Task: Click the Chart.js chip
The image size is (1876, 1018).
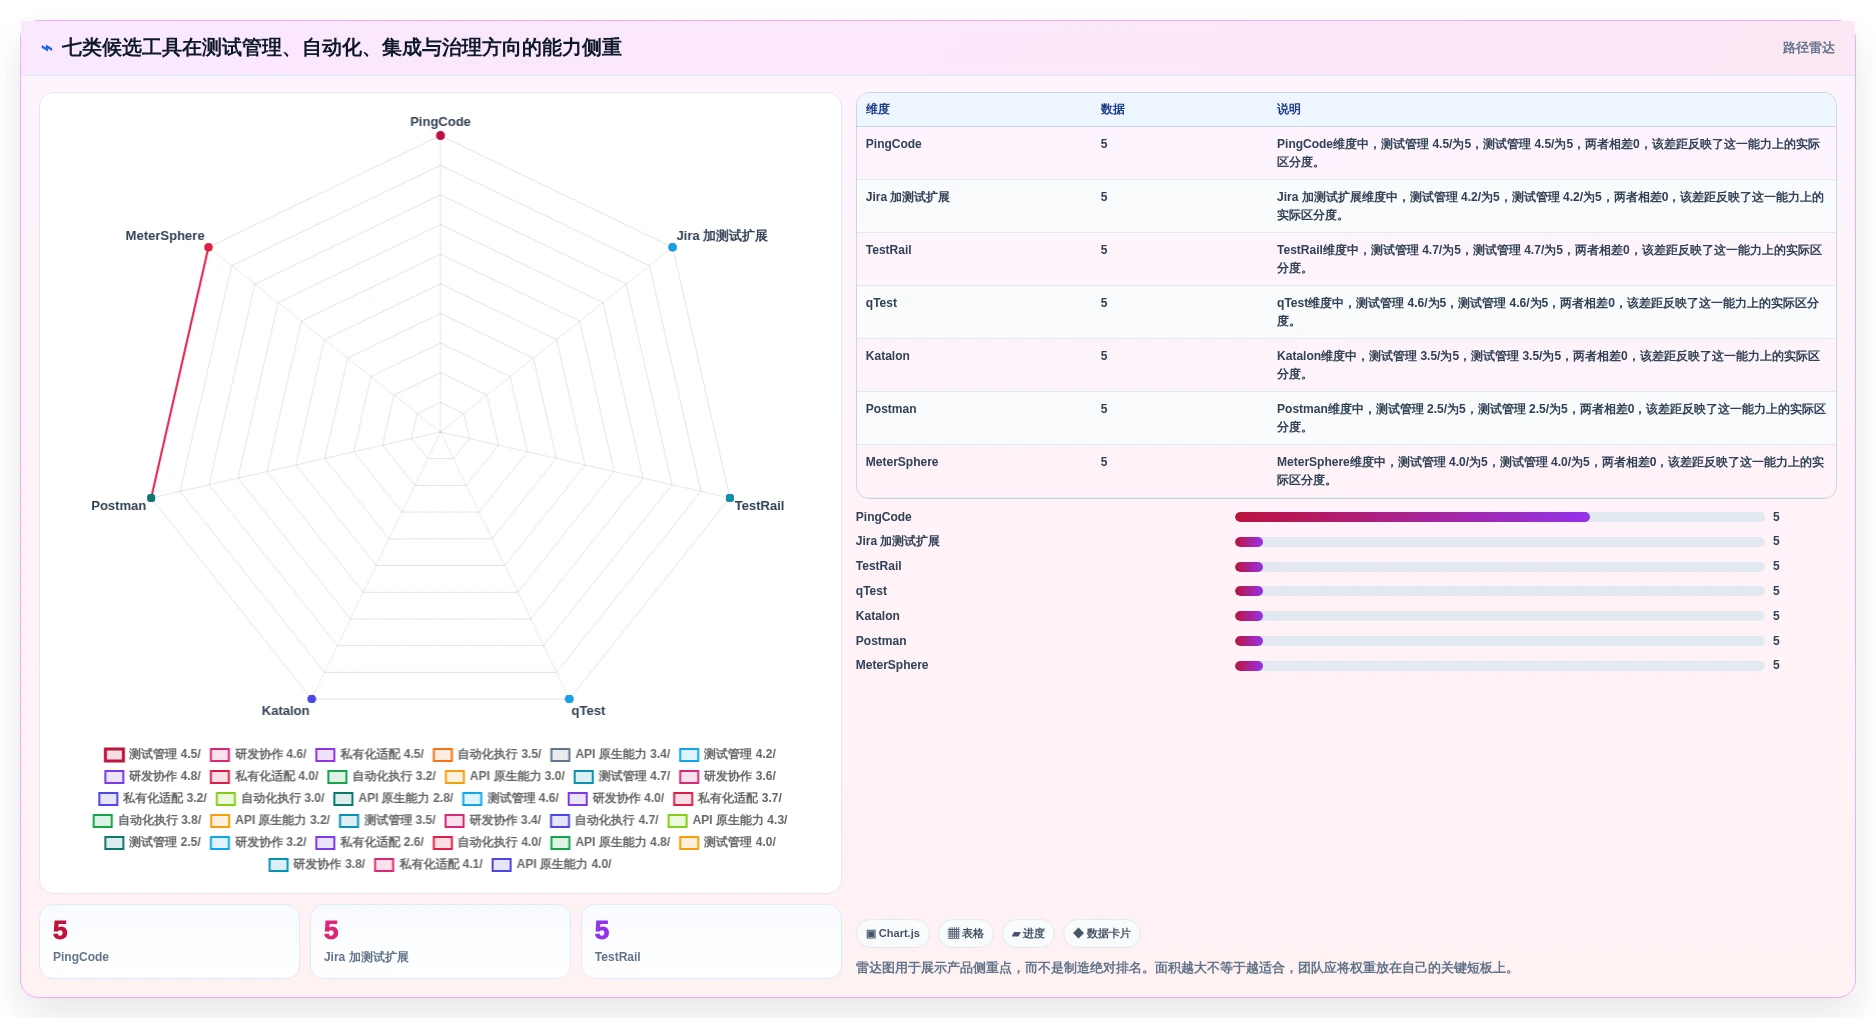Action: (x=893, y=934)
